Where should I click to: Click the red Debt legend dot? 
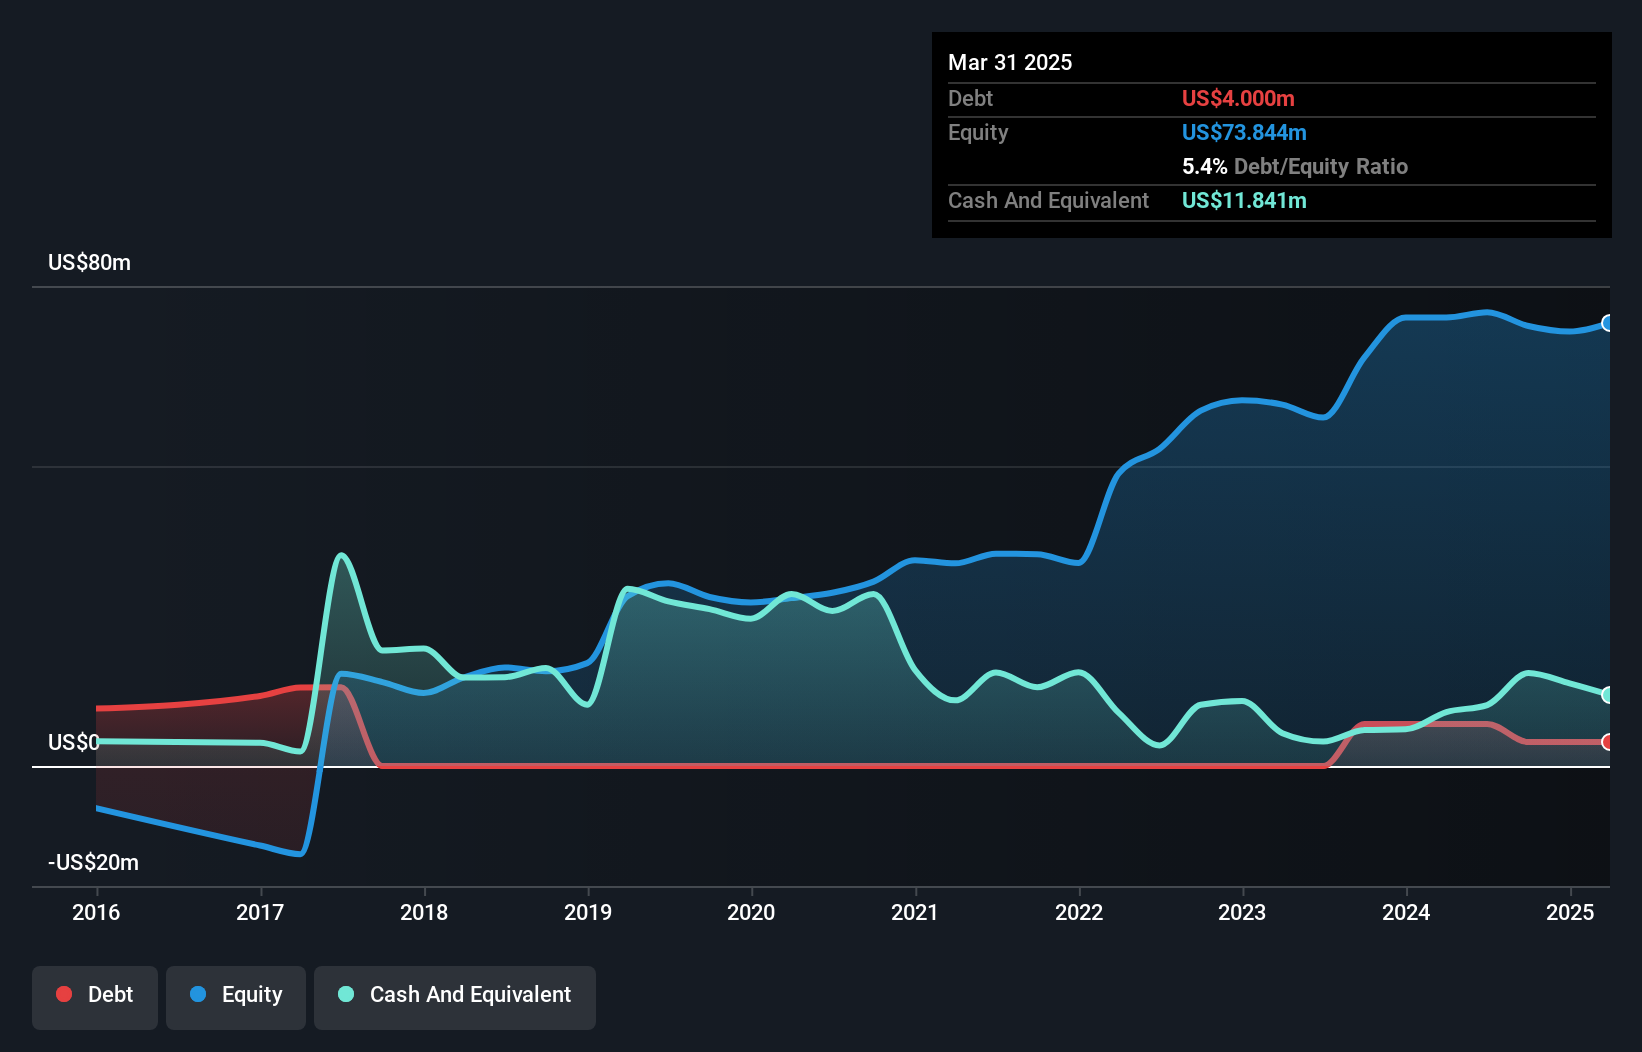tap(64, 995)
